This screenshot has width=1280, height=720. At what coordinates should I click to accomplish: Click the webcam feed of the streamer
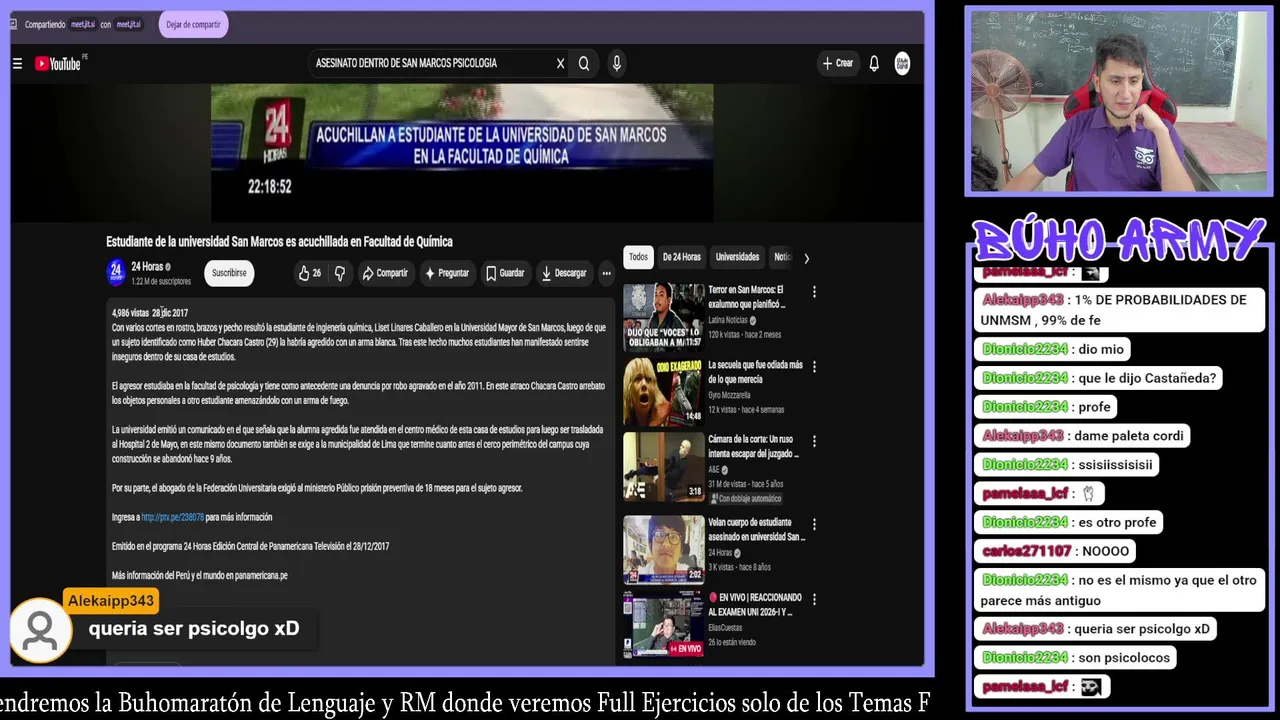tap(1117, 101)
